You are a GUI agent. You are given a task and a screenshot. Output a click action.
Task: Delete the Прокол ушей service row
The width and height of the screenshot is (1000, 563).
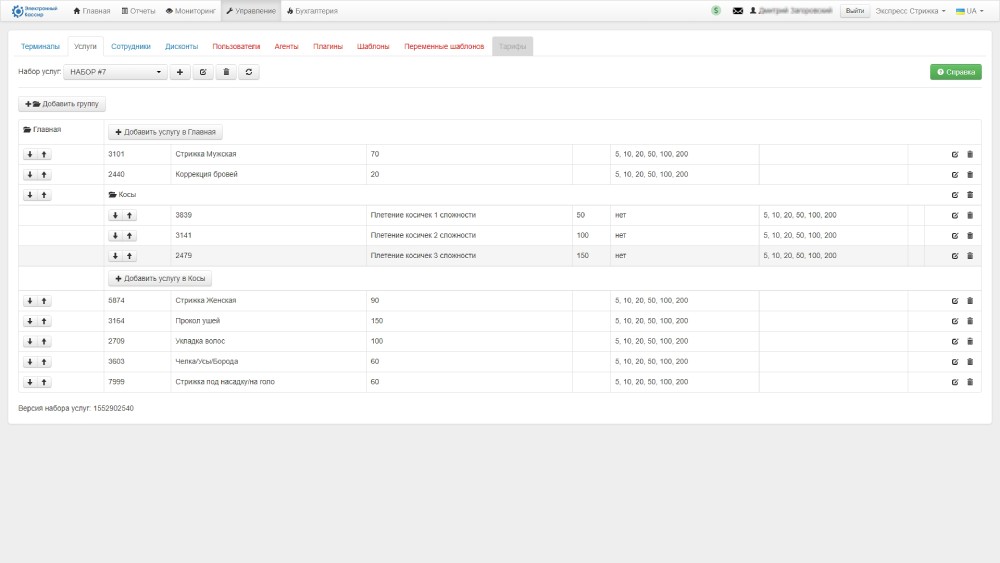click(969, 321)
